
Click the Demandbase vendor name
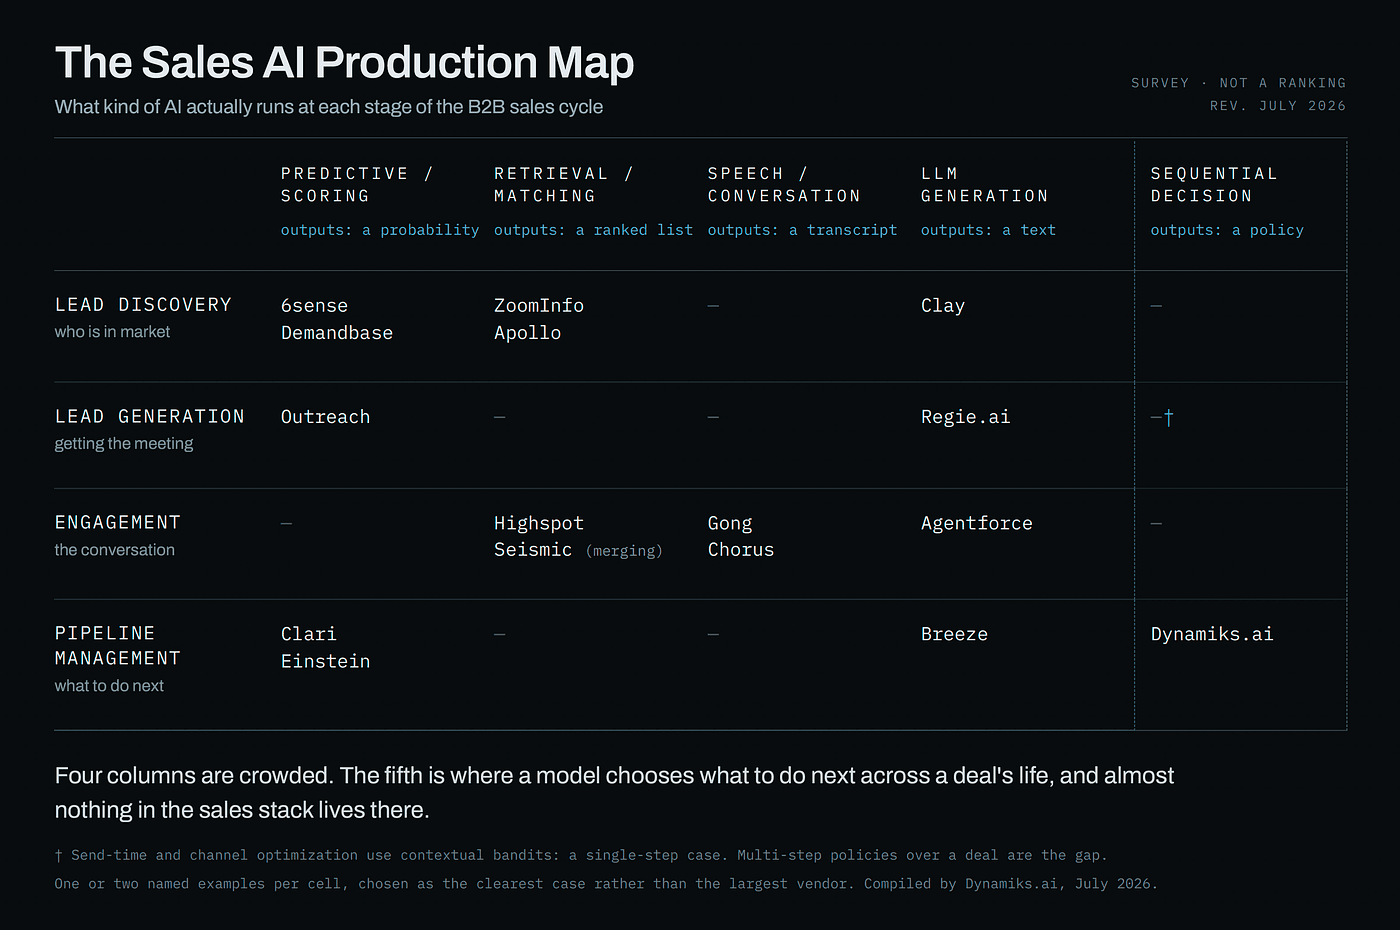[x=337, y=333]
